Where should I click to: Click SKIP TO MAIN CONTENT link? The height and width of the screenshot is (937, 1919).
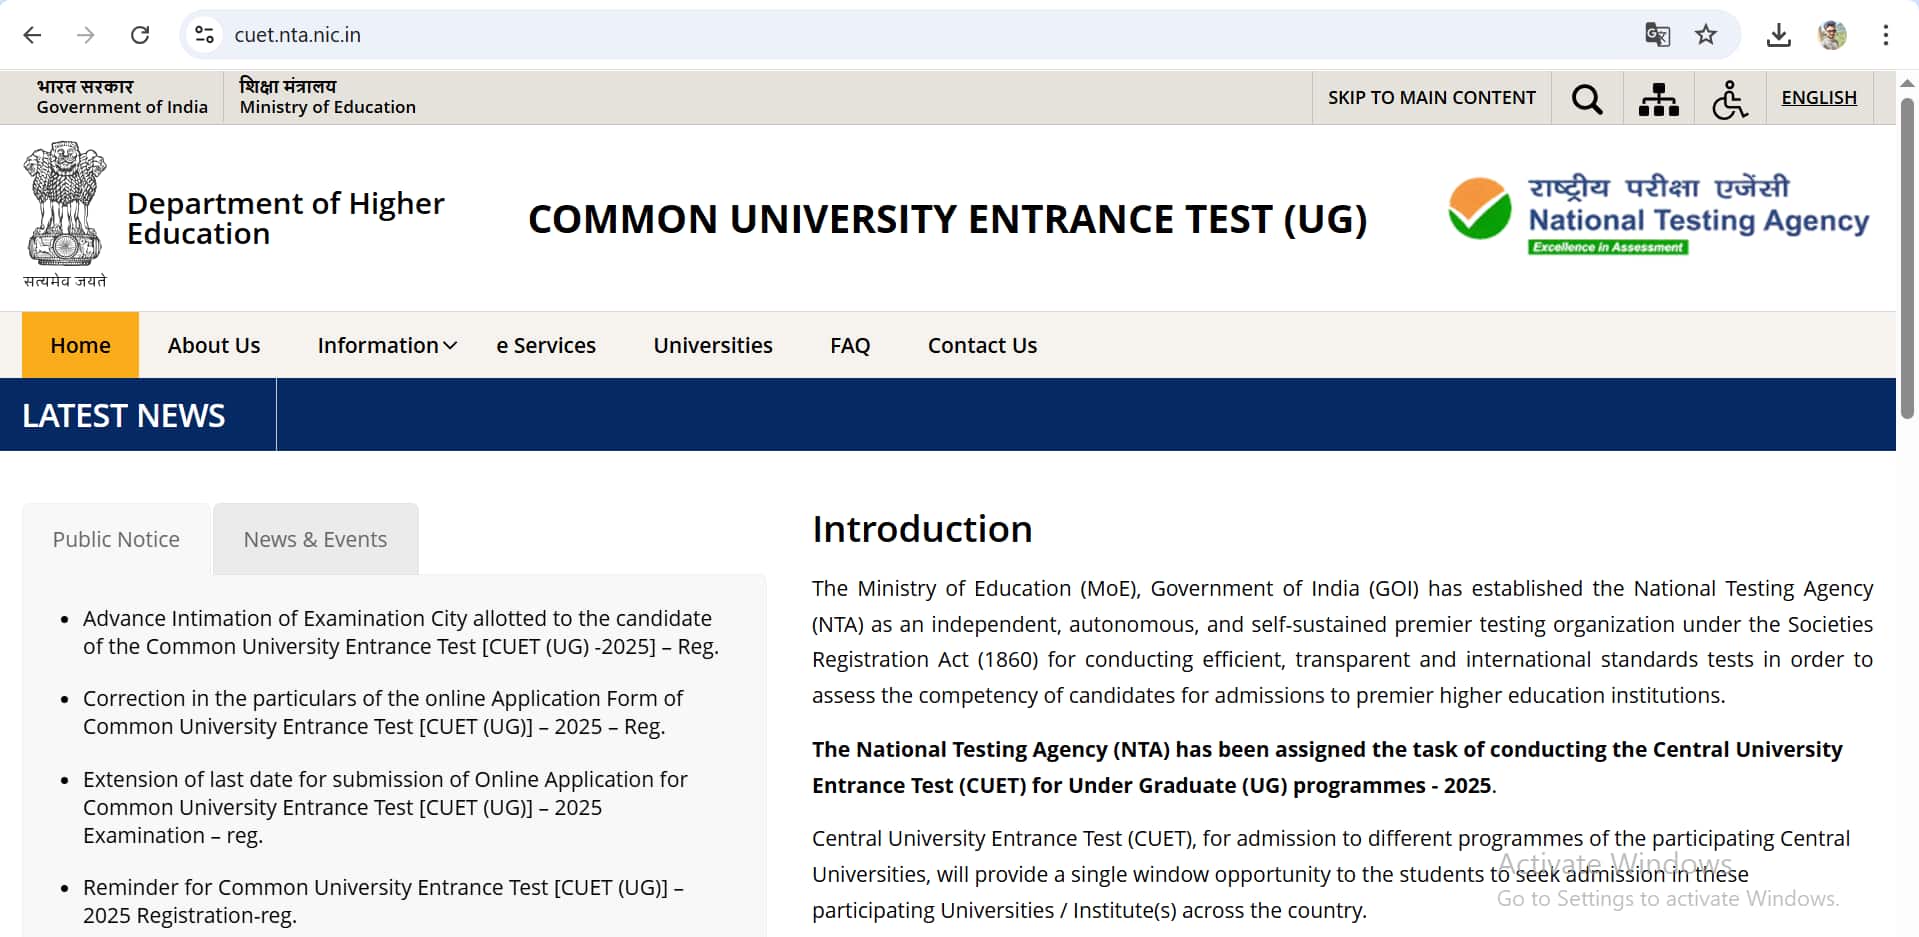(x=1431, y=98)
